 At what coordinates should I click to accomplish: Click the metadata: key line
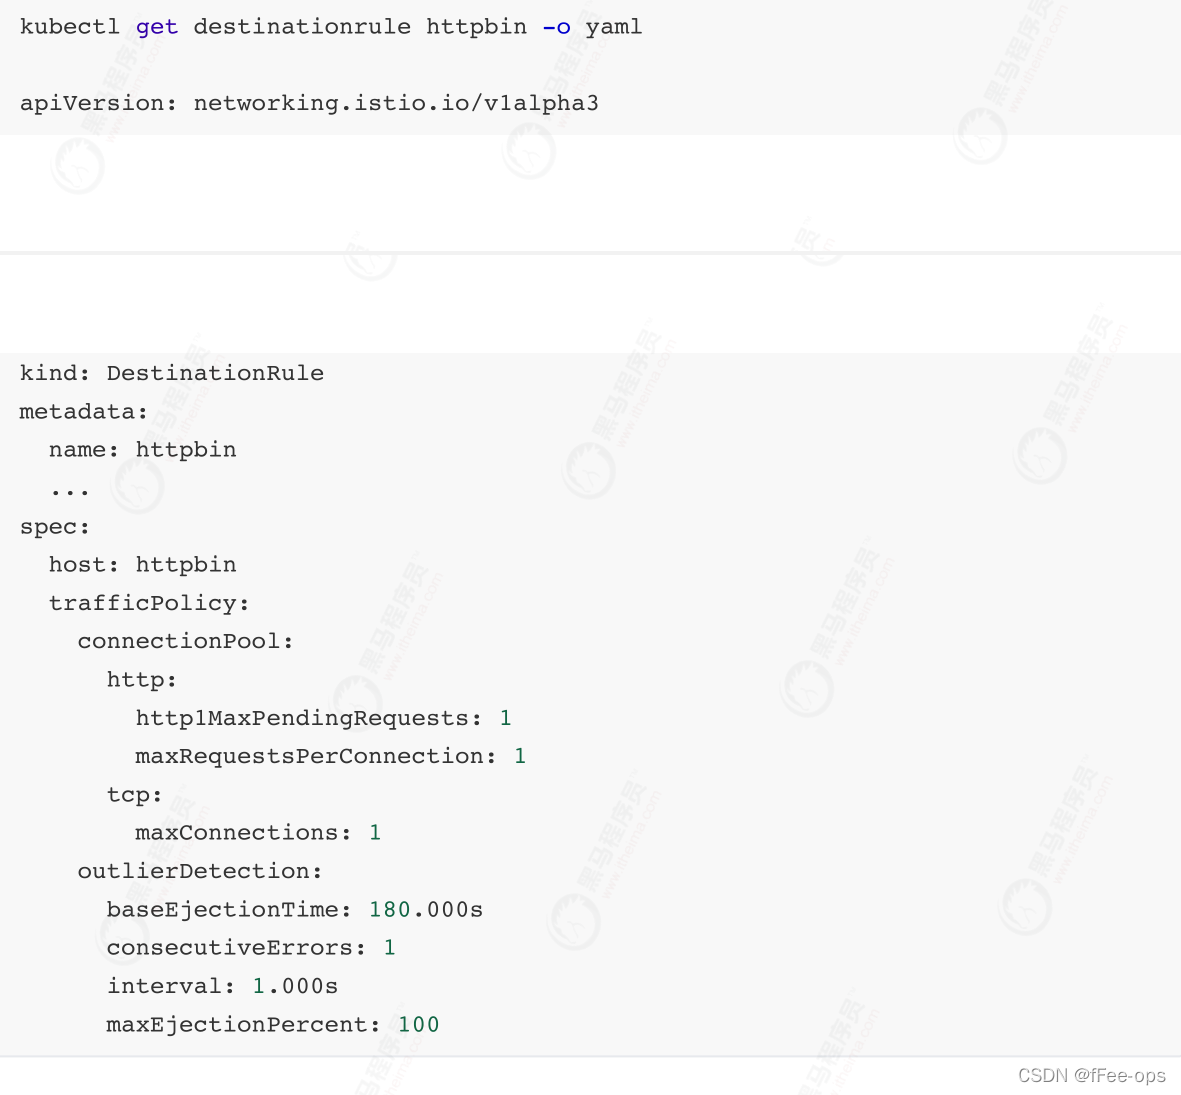(x=84, y=411)
